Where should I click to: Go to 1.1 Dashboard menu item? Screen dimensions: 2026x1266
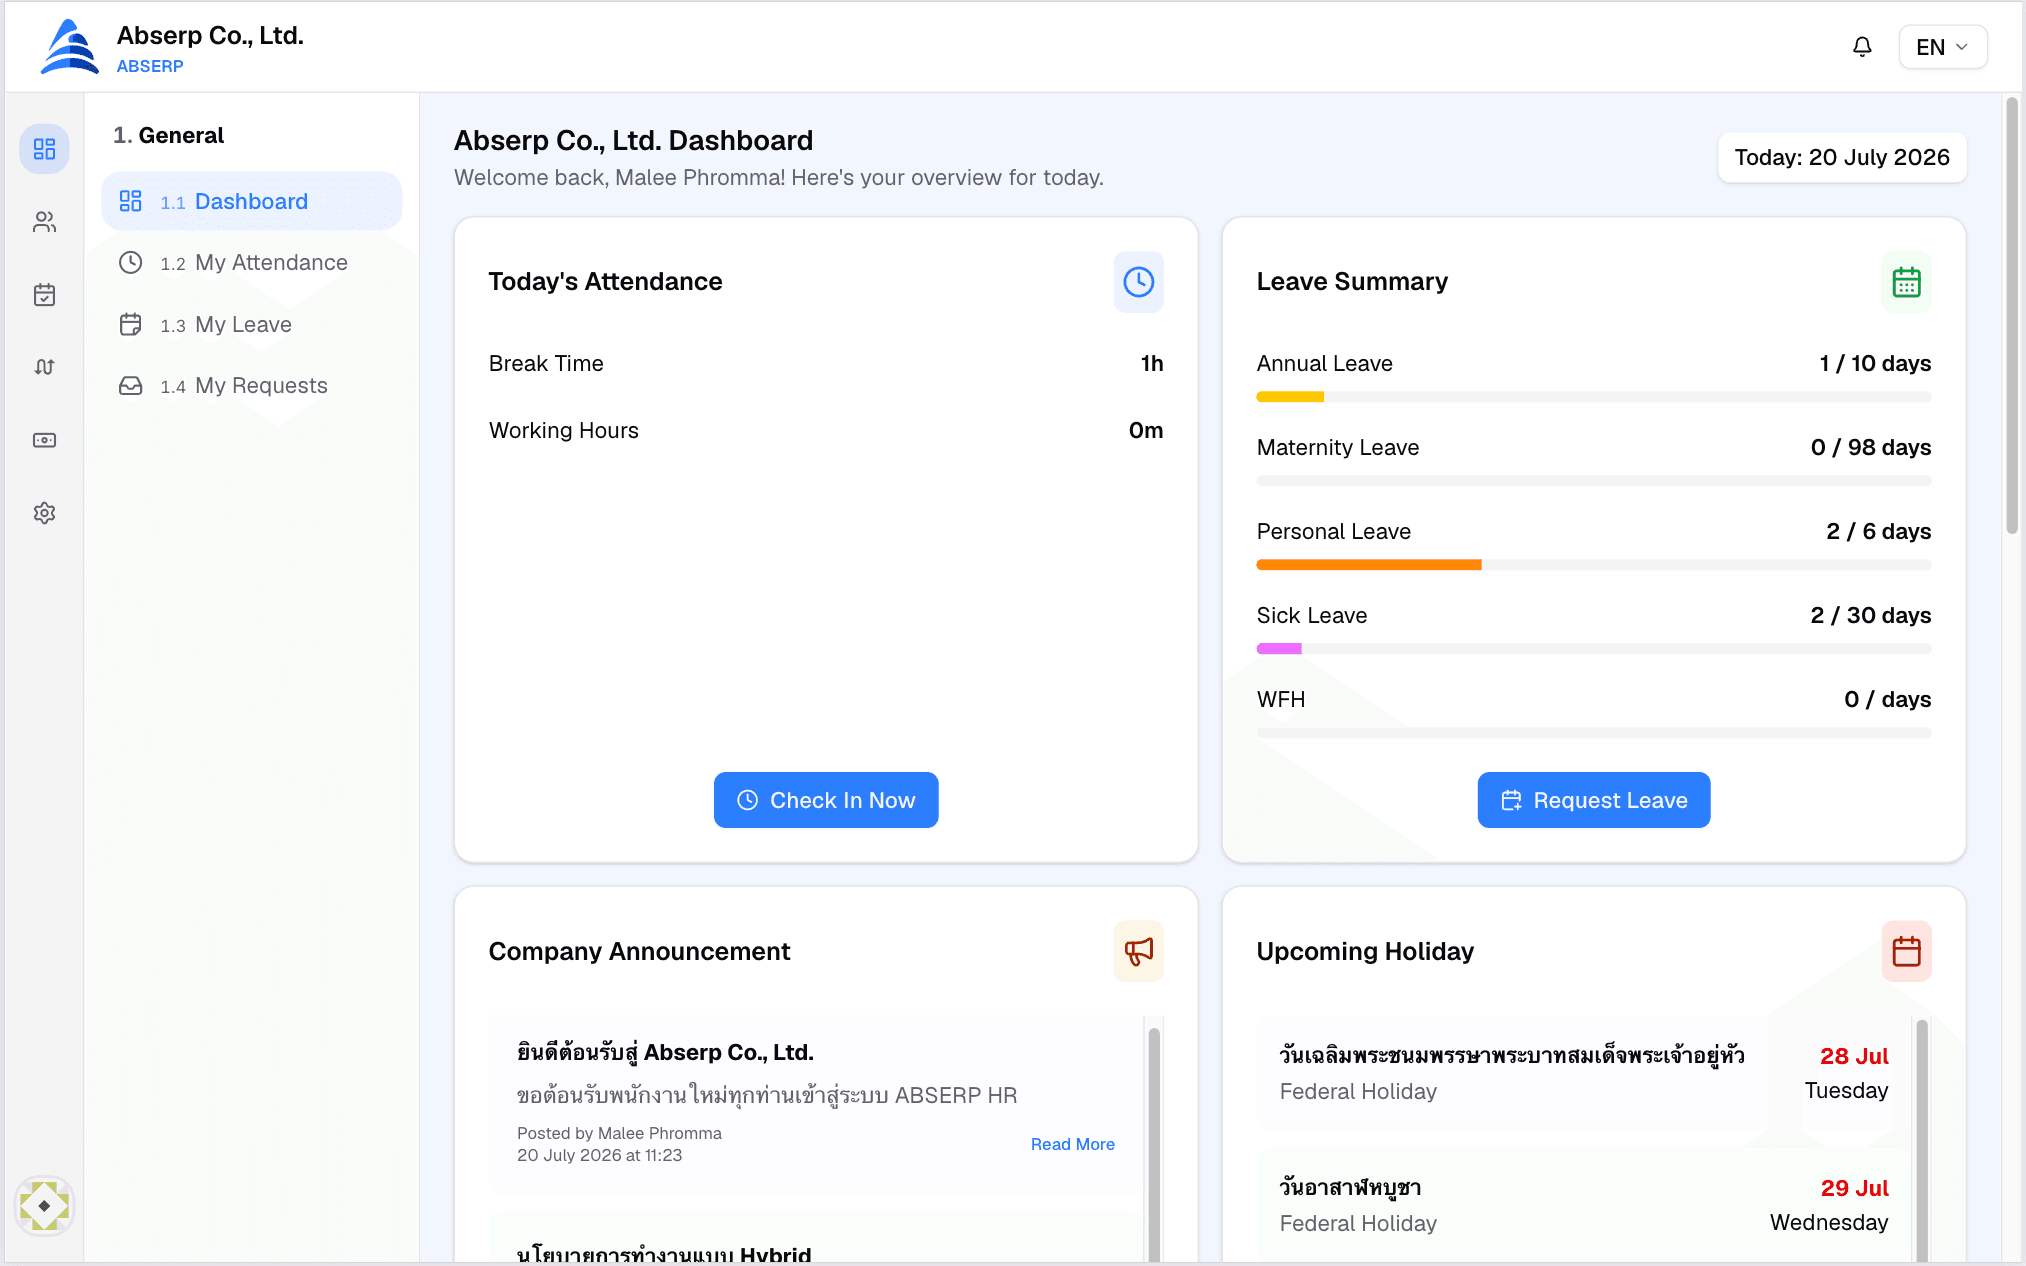(x=252, y=201)
